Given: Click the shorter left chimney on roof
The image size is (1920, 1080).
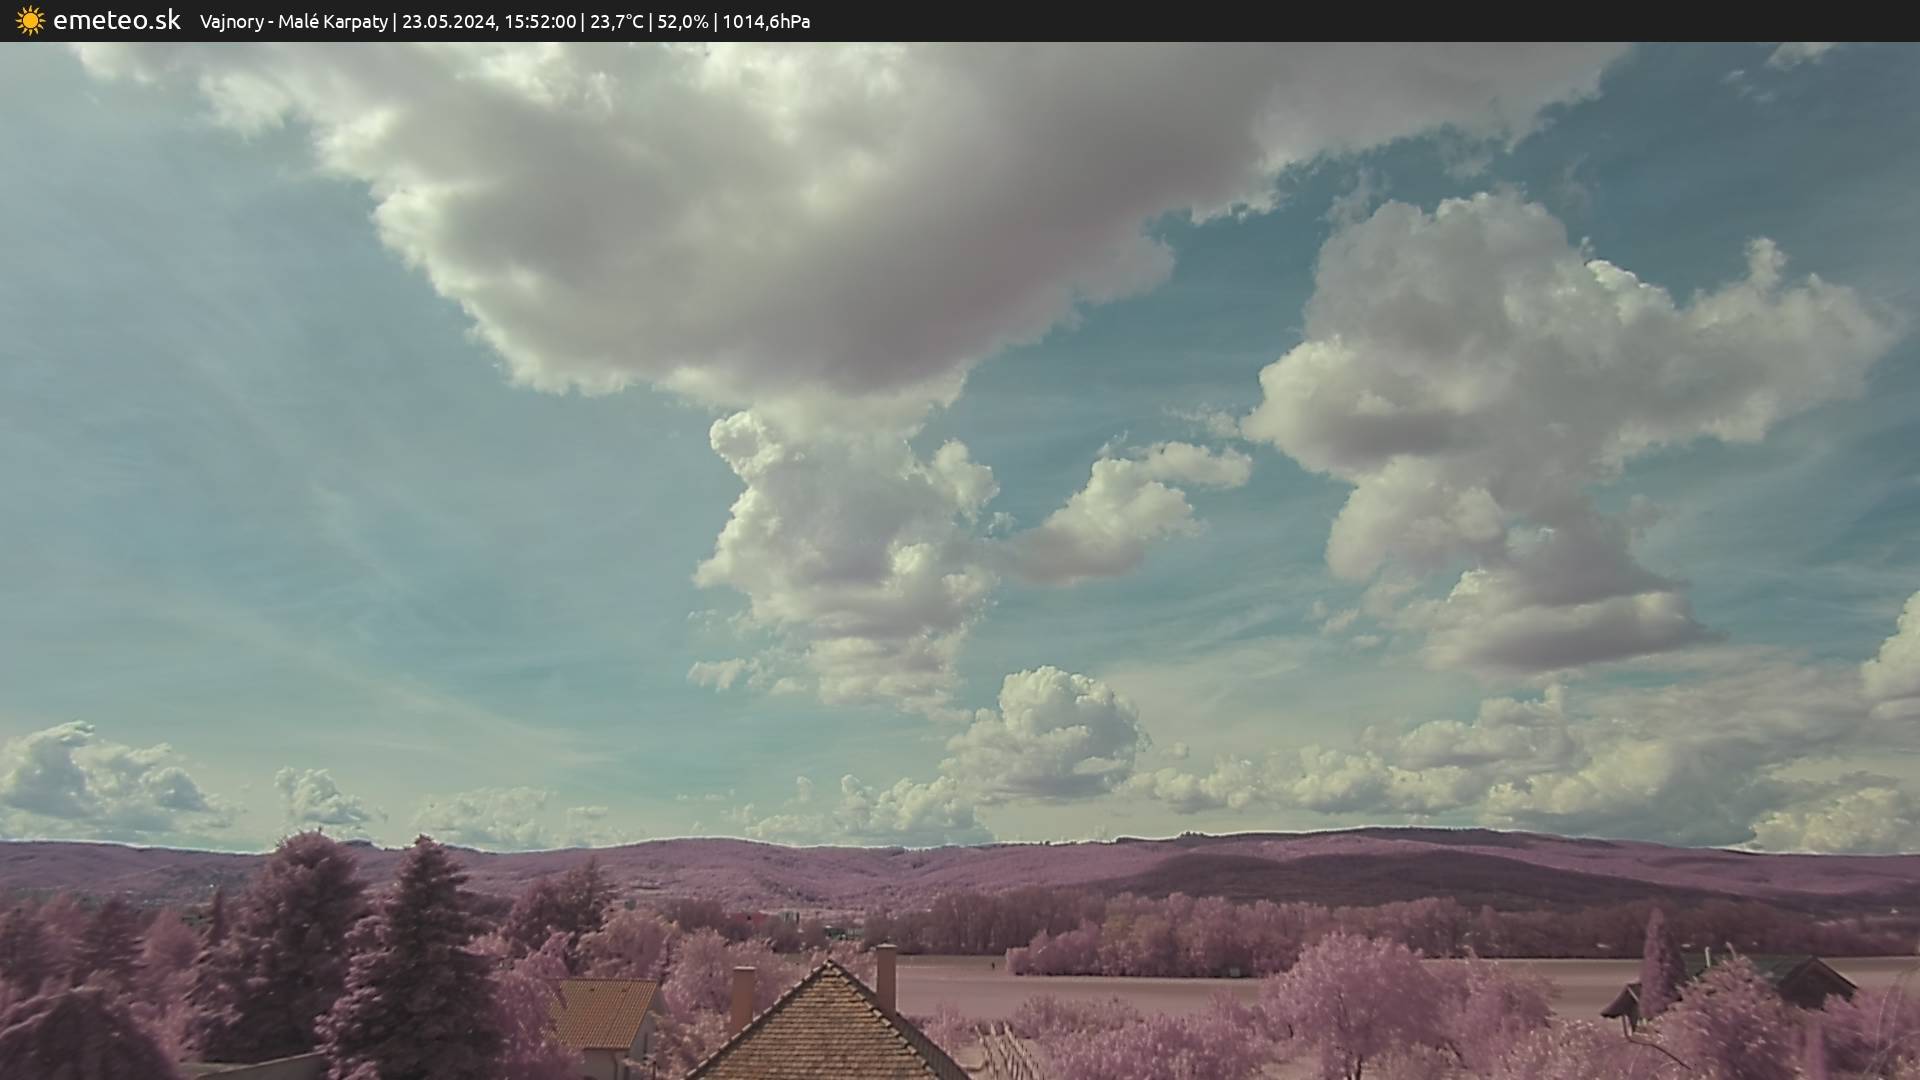Looking at the screenshot, I should click(742, 997).
